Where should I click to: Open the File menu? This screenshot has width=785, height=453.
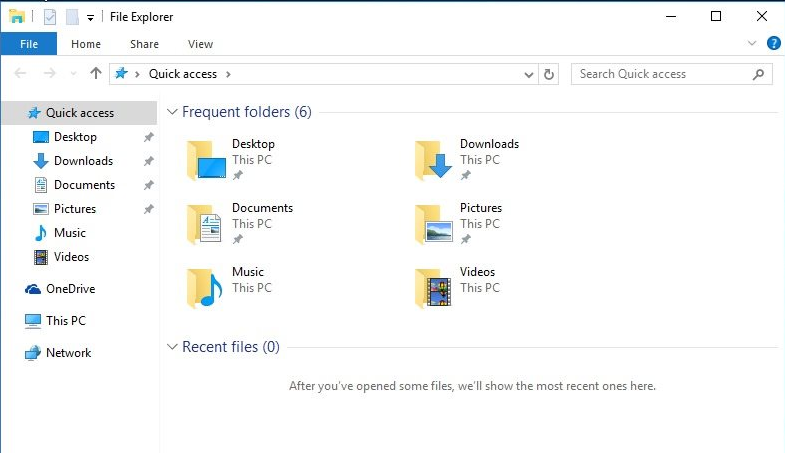(x=29, y=44)
